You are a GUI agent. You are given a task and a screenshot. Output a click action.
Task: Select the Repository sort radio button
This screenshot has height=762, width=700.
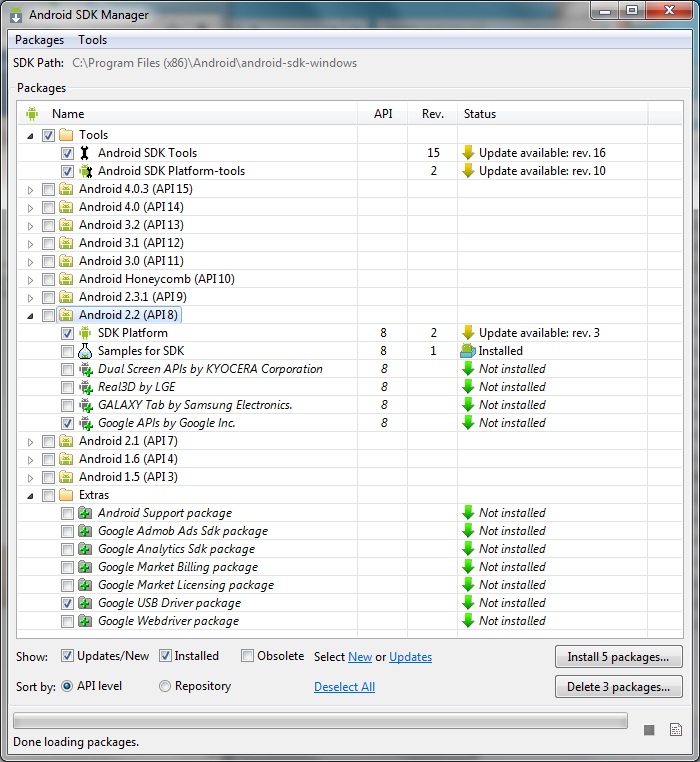pyautogui.click(x=165, y=686)
